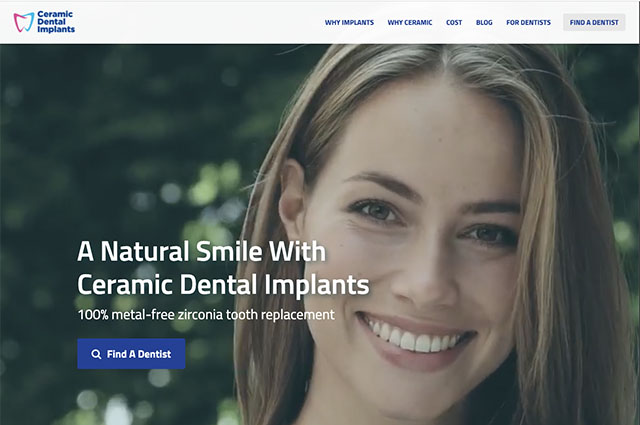Click the A Natural Smile With heading line
The height and width of the screenshot is (425, 640).
click(x=202, y=251)
